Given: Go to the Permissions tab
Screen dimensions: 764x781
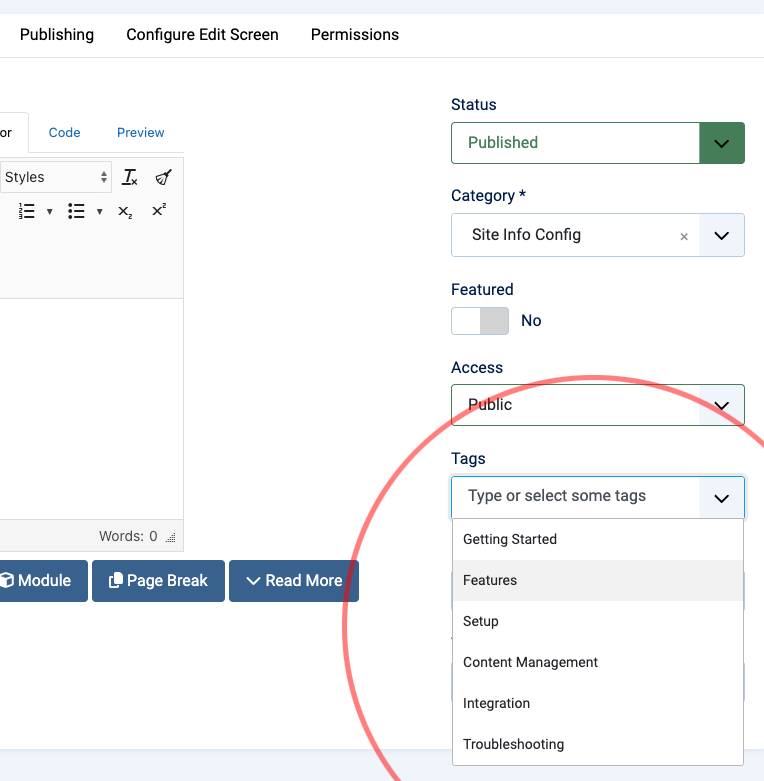Looking at the screenshot, I should (354, 35).
